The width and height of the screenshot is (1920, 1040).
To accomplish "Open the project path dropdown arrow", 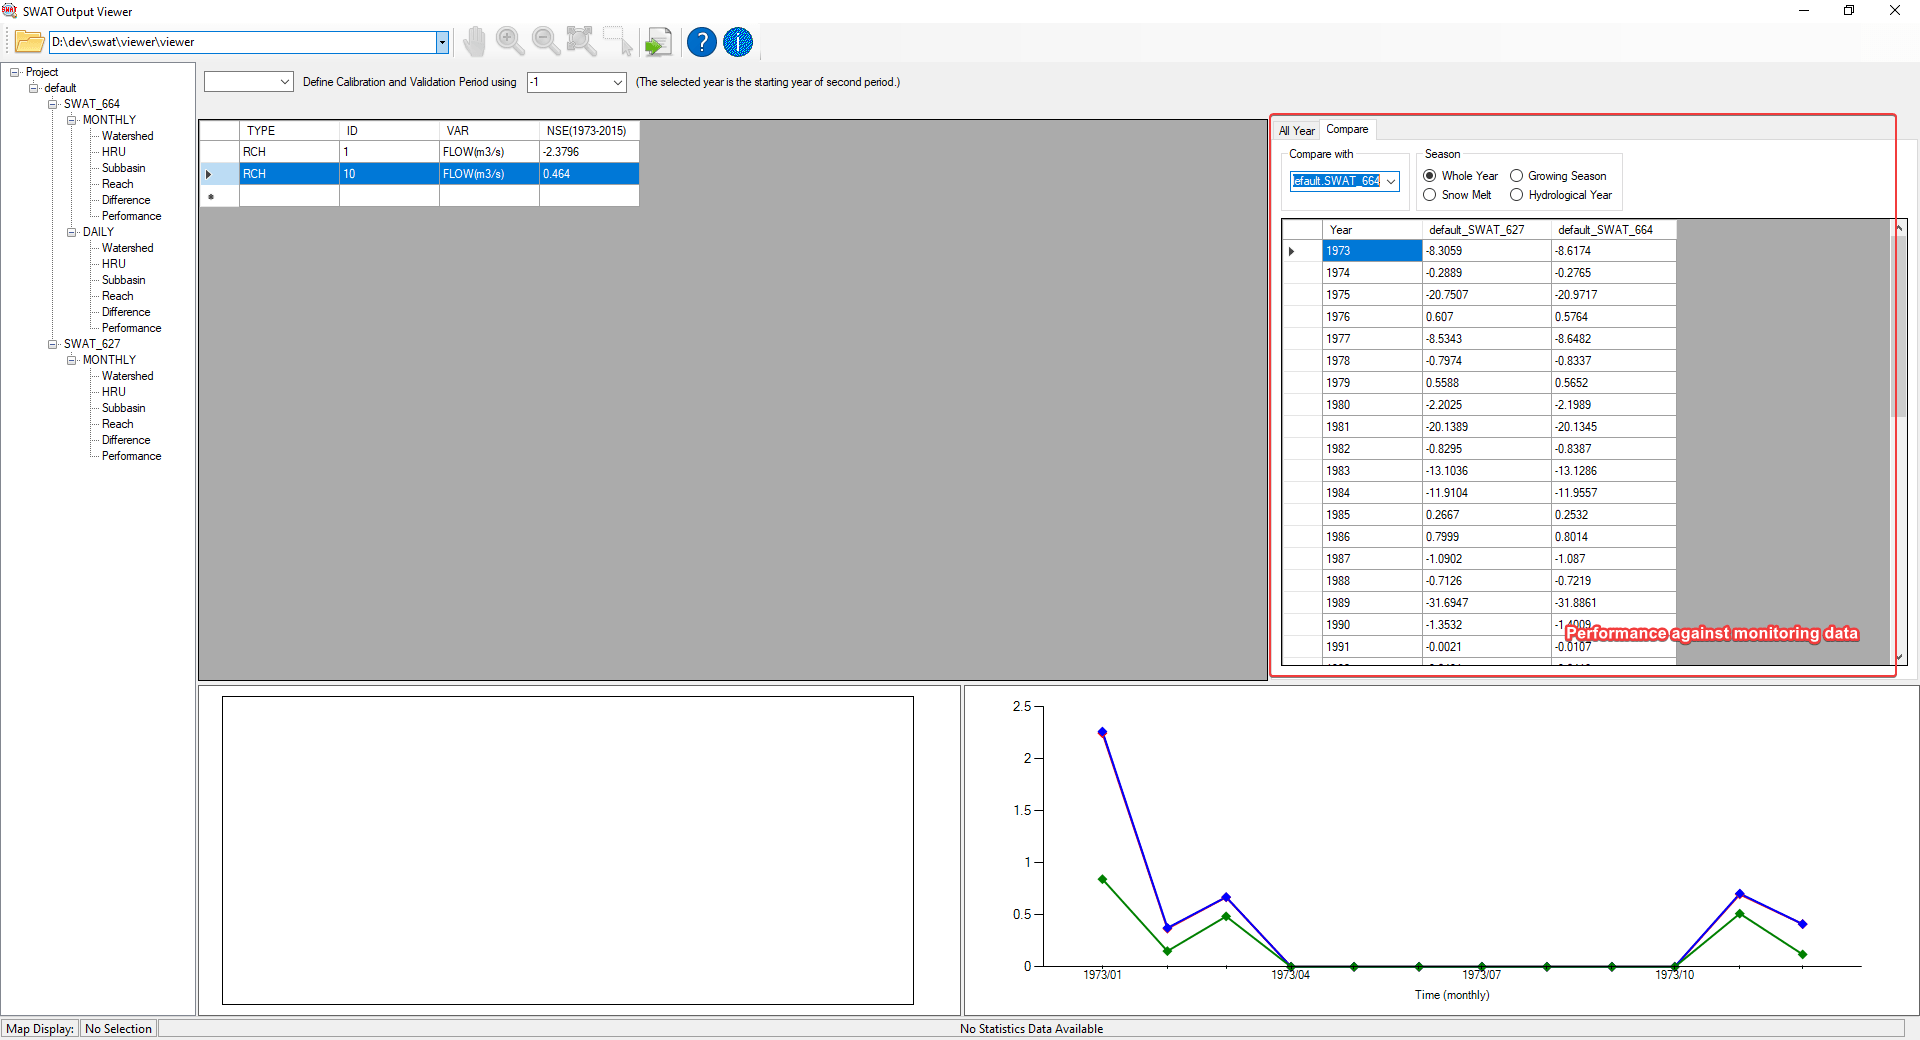I will [x=442, y=42].
